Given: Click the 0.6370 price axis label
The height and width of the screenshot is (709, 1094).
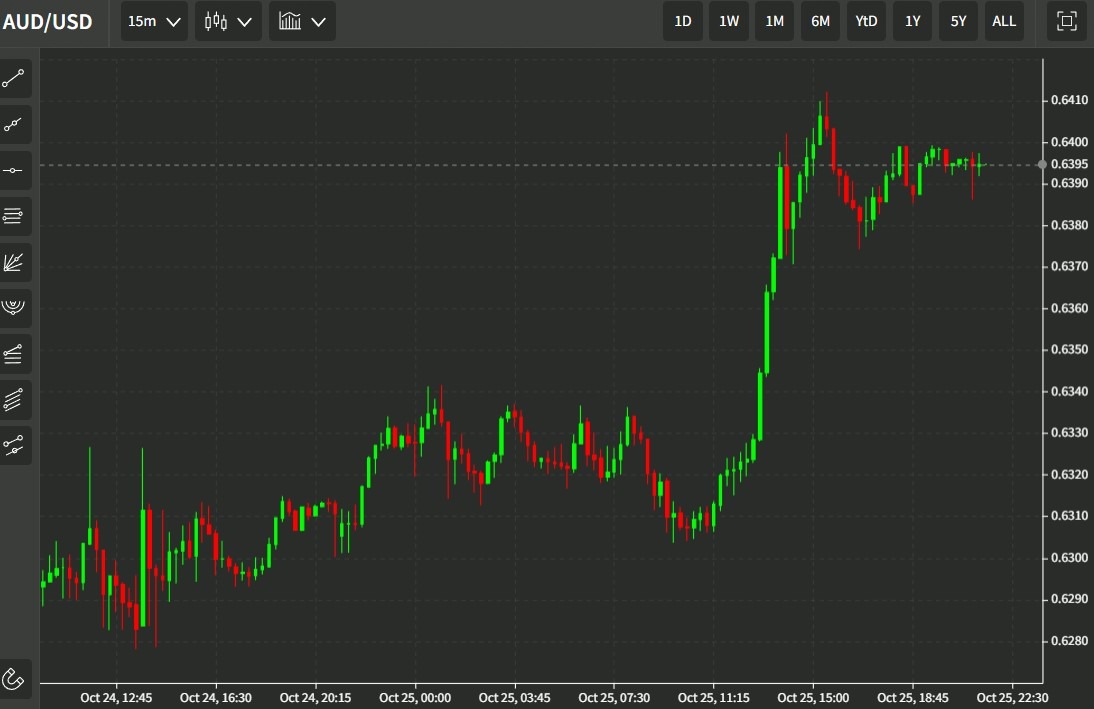Looking at the screenshot, I should 1070,266.
